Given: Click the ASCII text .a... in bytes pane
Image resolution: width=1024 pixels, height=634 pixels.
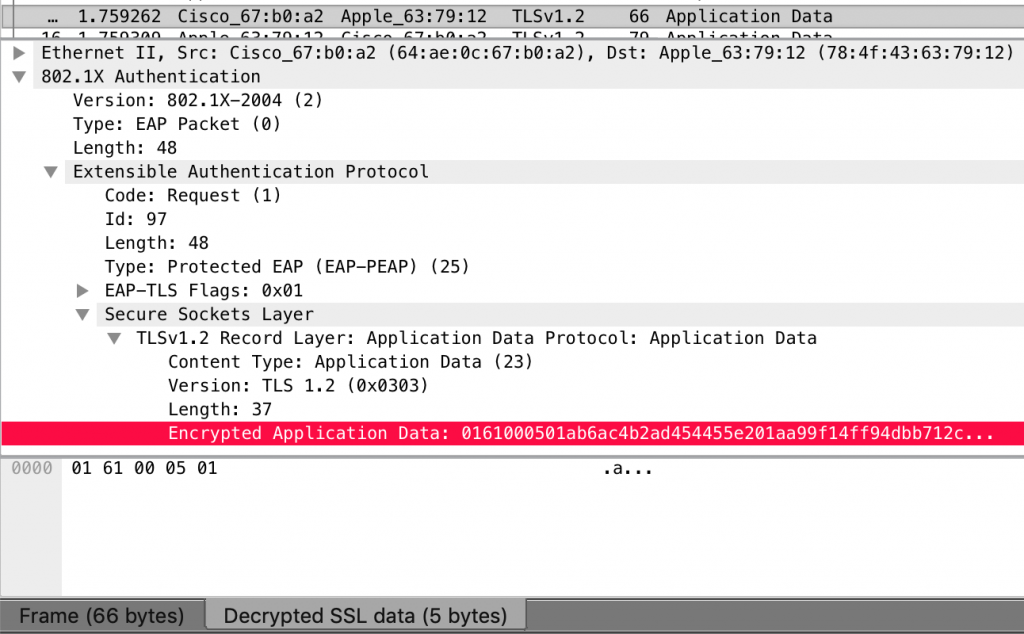Looking at the screenshot, I should pos(627,469).
